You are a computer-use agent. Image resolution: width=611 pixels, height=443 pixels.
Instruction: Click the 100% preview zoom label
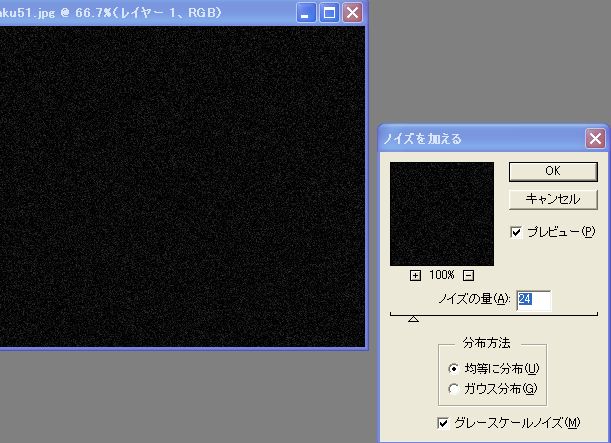click(x=442, y=275)
